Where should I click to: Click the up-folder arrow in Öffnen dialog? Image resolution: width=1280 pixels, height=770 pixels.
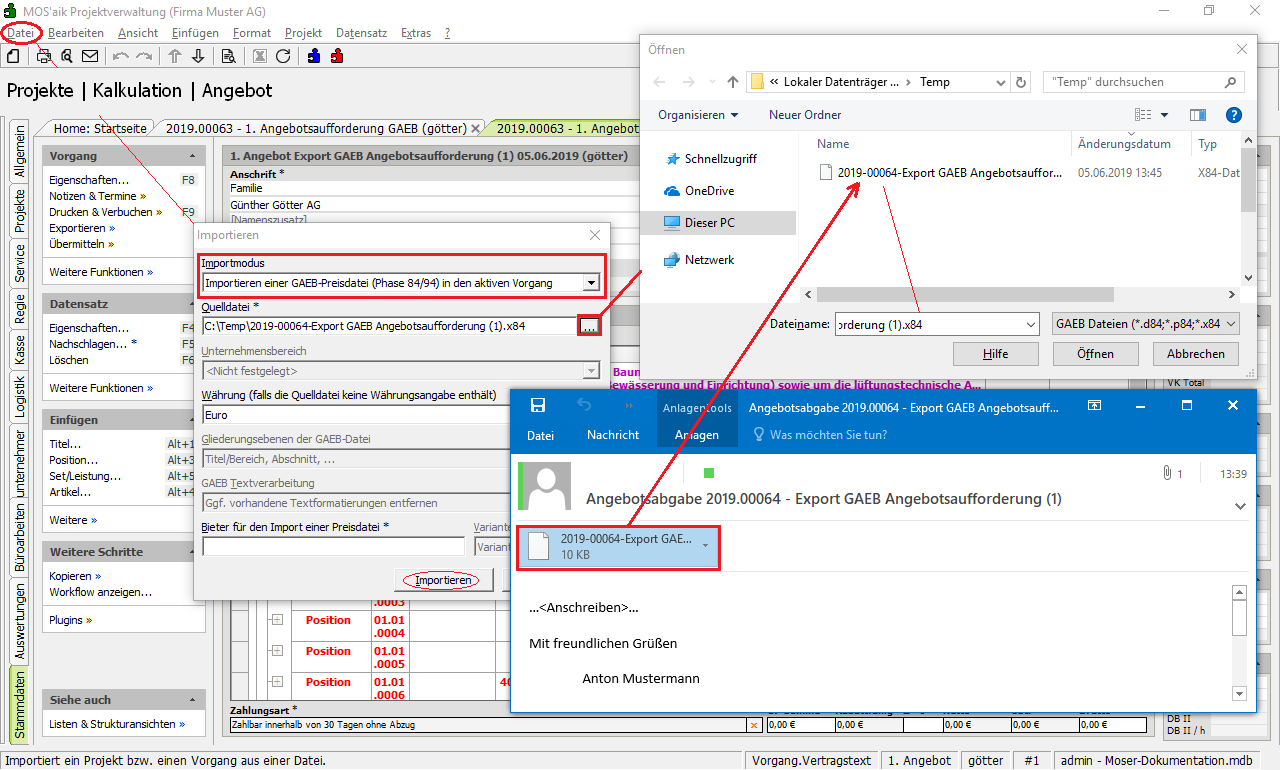click(733, 82)
